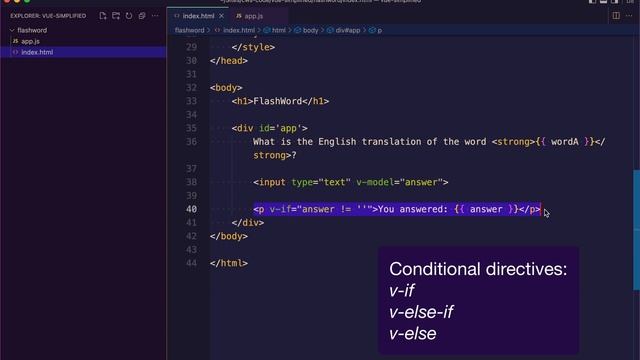The image size is (640, 360).
Task: Click the {{ wordA }} interpolation
Action: 565,142
